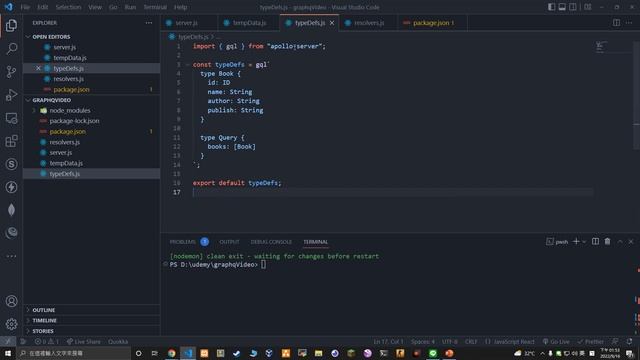Show additional activity bar views ellipsis
The image size is (640, 360).
(11, 256)
